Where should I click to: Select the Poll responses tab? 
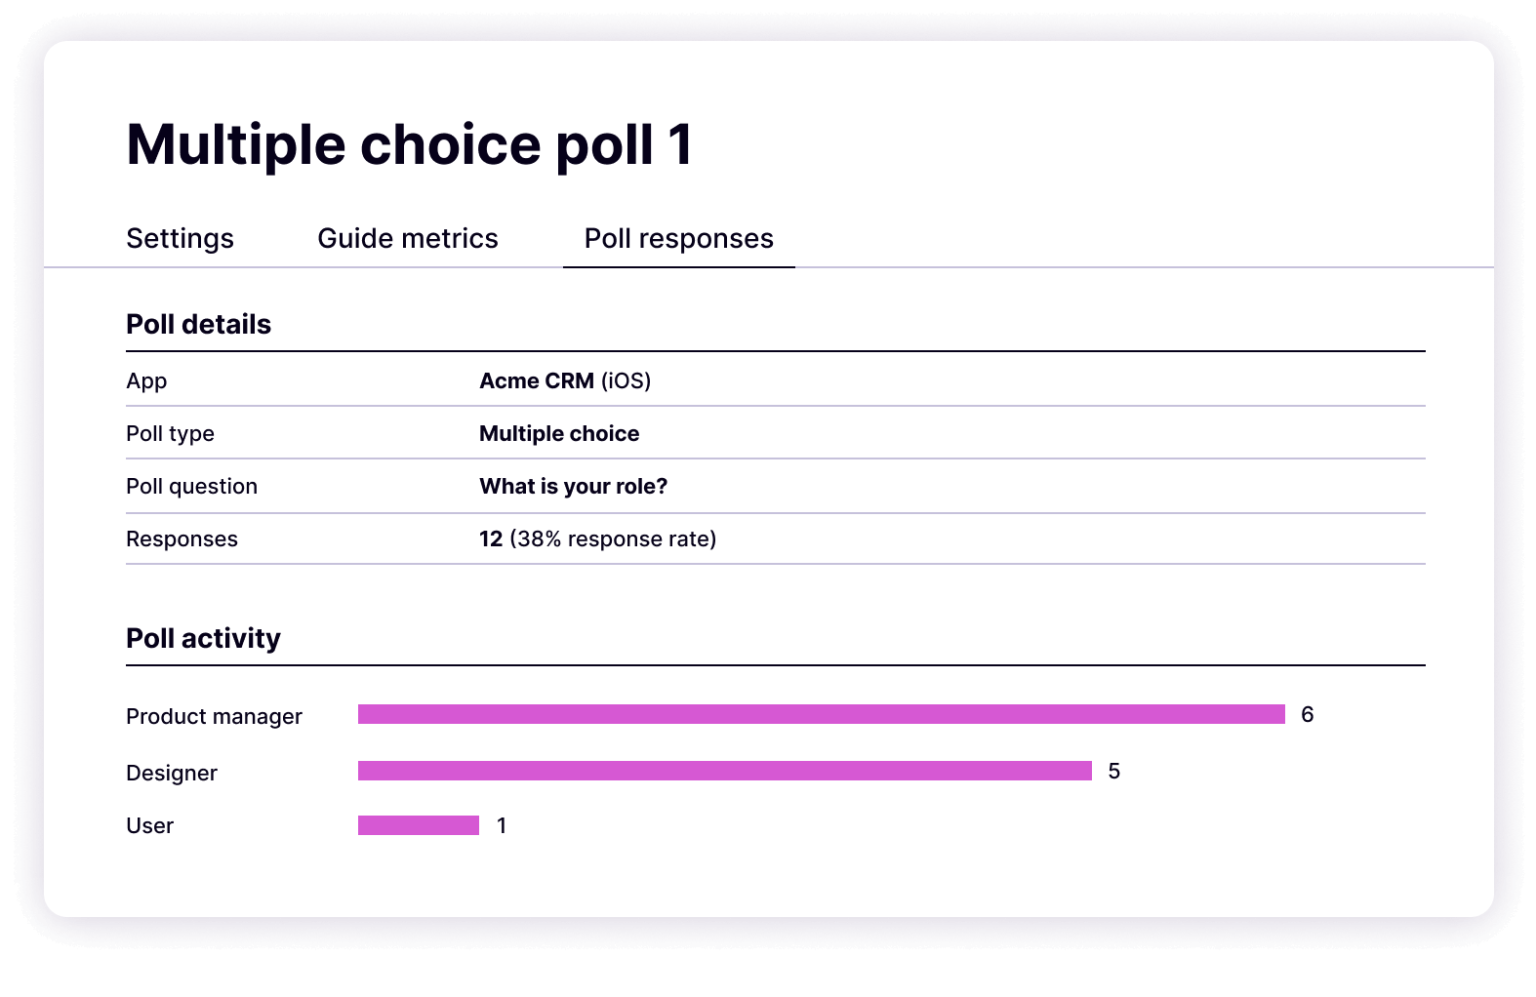point(678,238)
